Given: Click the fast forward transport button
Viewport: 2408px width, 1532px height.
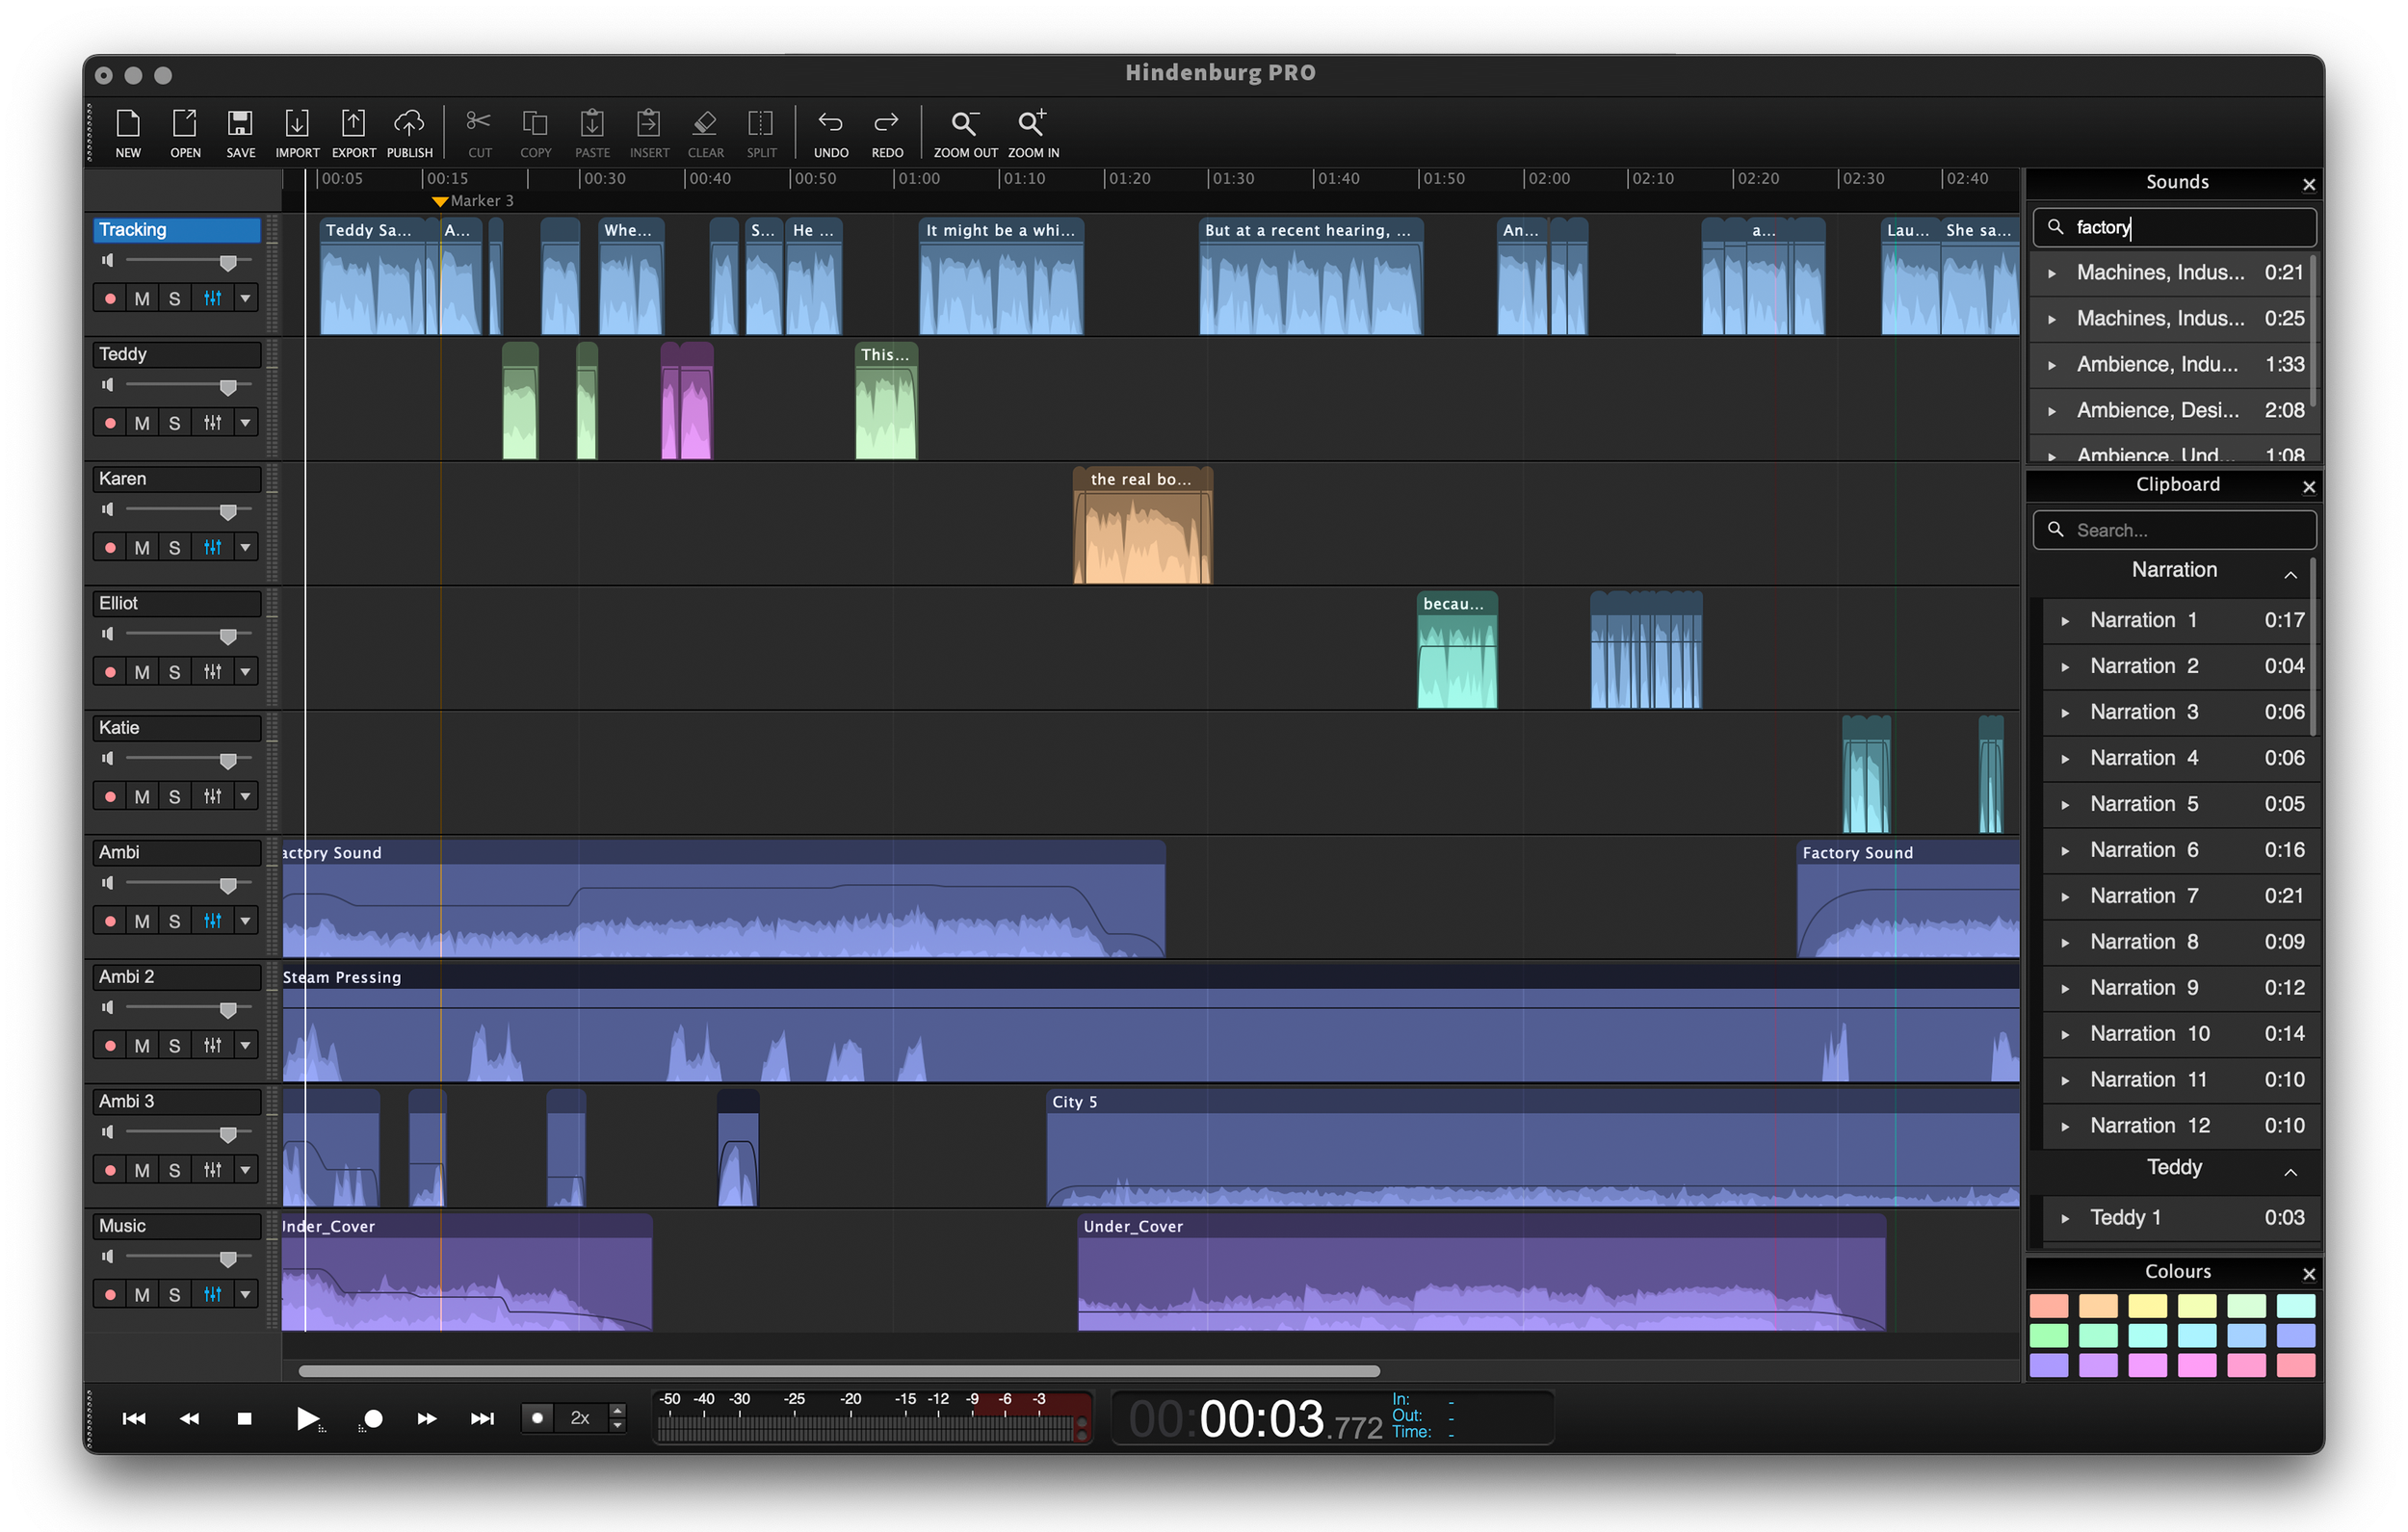Looking at the screenshot, I should [x=427, y=1418].
